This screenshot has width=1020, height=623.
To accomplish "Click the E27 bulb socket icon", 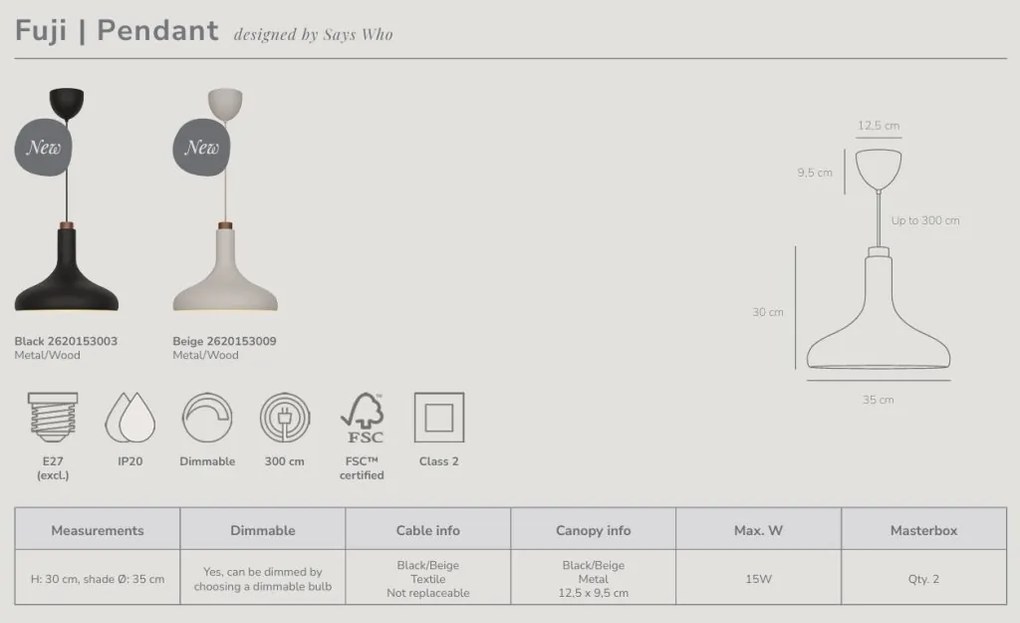I will coord(52,418).
